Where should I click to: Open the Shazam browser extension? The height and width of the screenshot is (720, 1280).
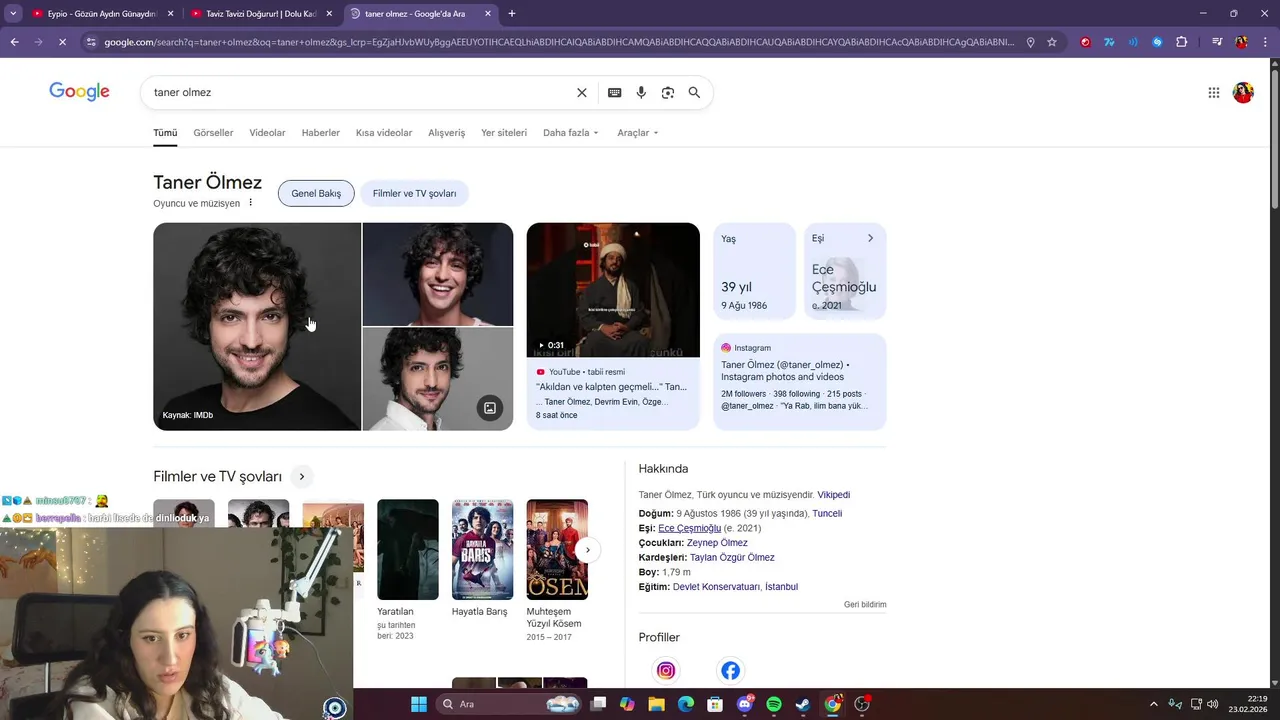[x=1157, y=42]
